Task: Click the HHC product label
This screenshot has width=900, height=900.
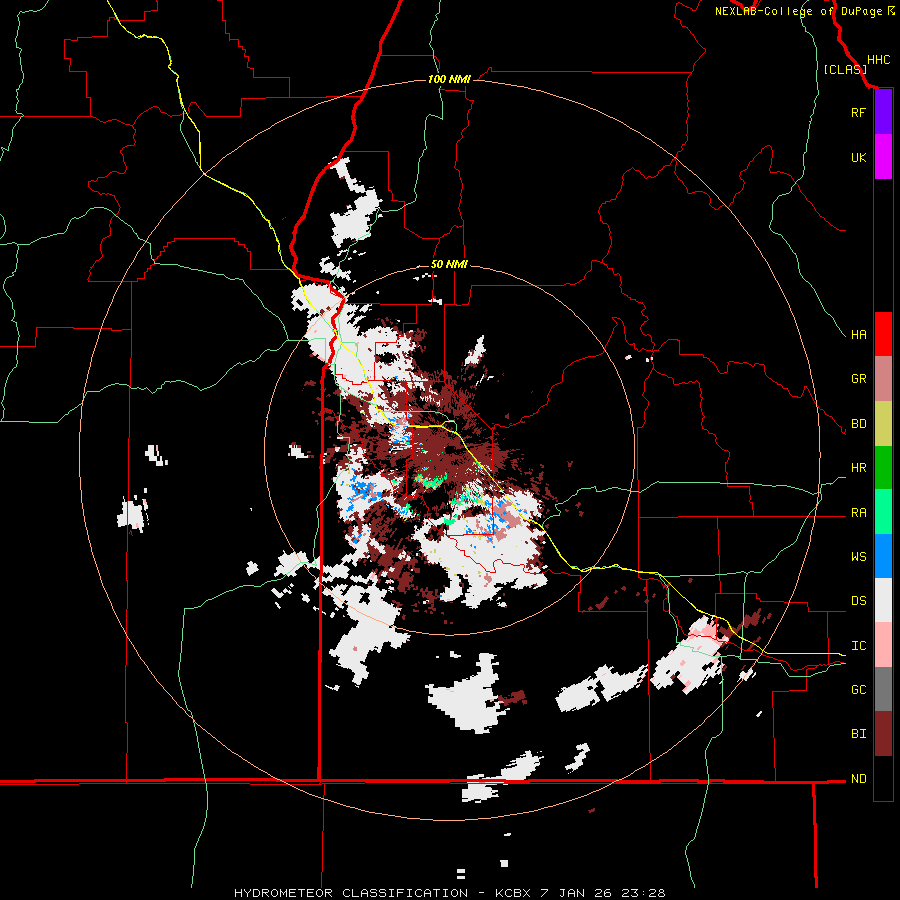Action: [878, 60]
